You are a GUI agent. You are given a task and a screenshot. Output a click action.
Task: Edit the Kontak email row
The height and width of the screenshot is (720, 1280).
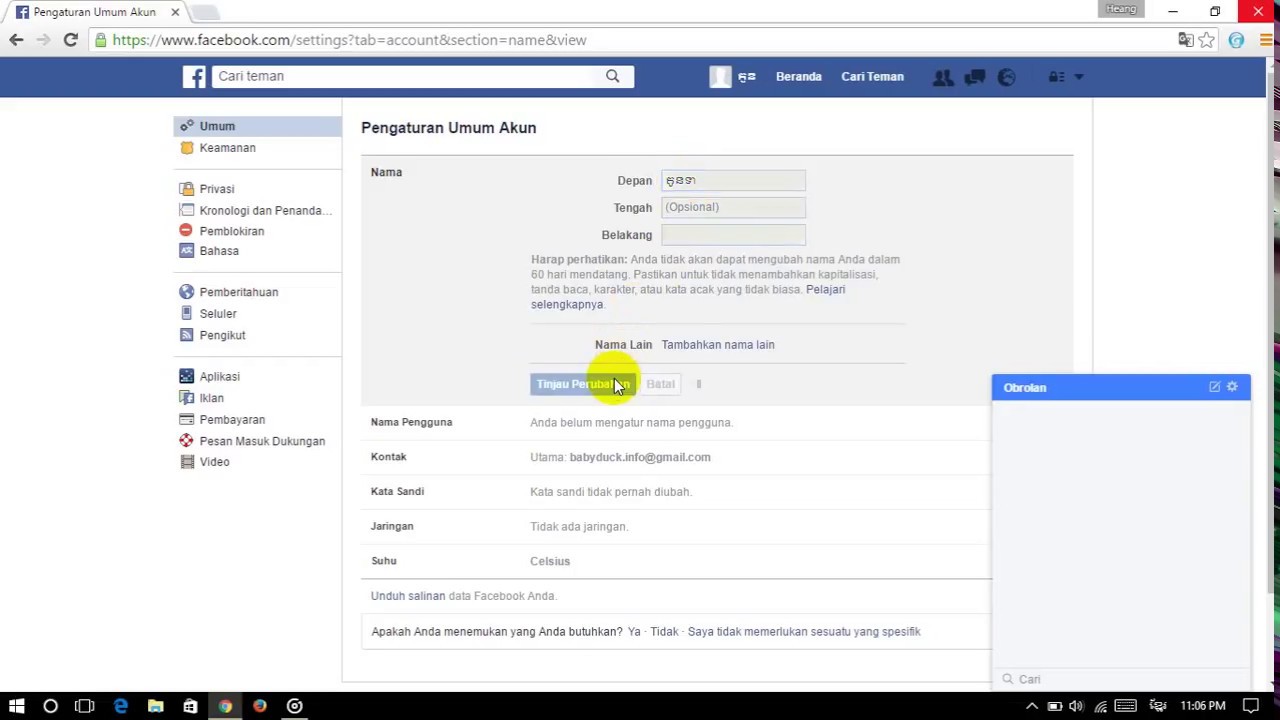pos(676,457)
